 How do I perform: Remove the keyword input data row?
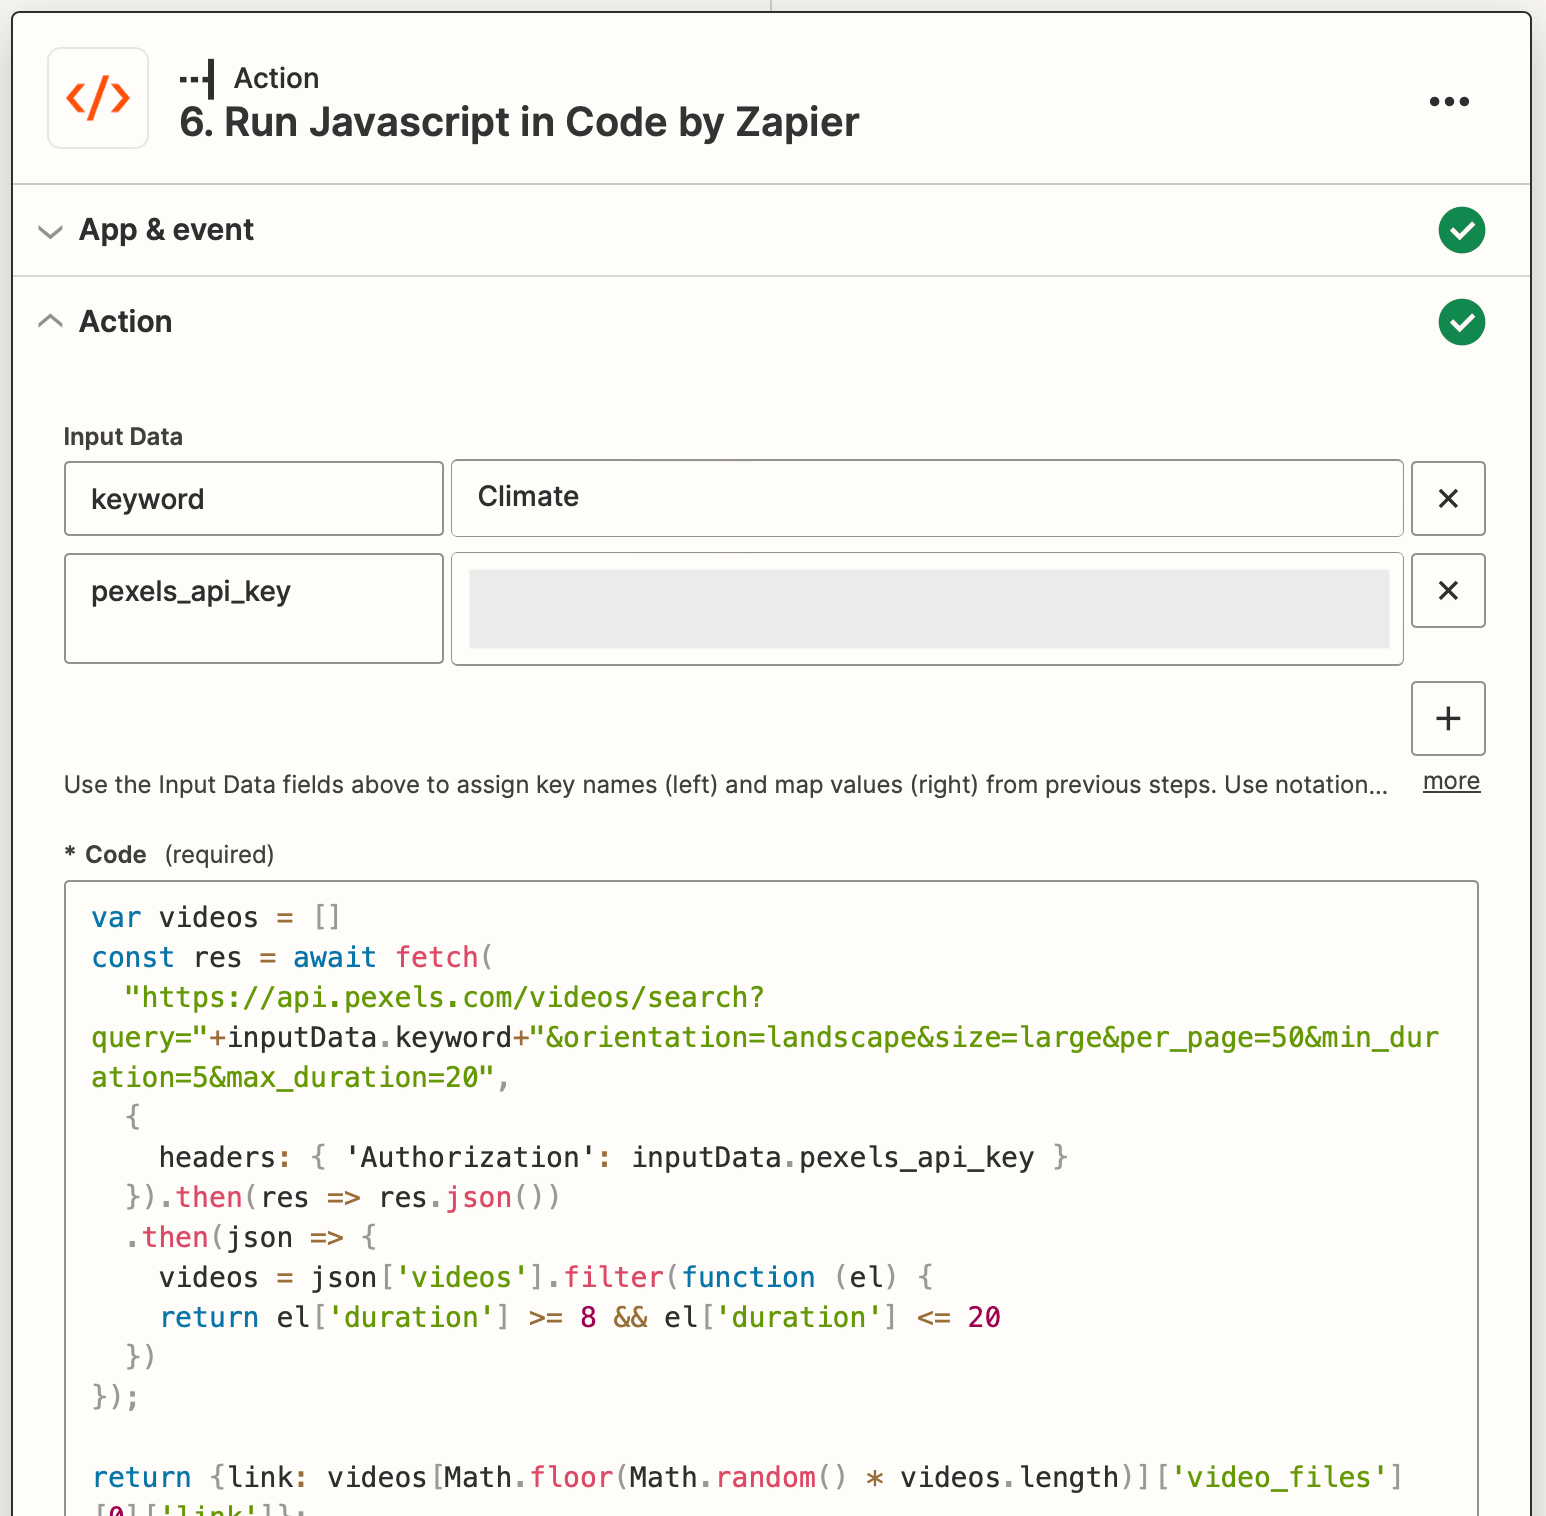tap(1447, 498)
